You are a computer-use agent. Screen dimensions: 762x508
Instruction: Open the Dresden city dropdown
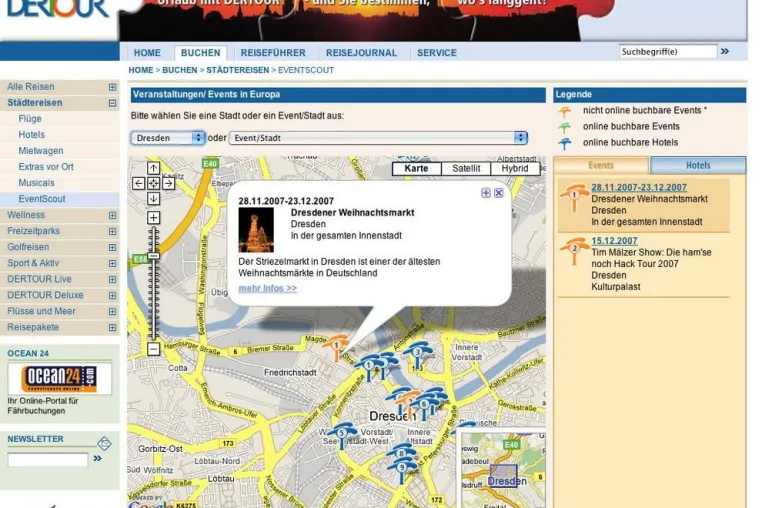168,138
